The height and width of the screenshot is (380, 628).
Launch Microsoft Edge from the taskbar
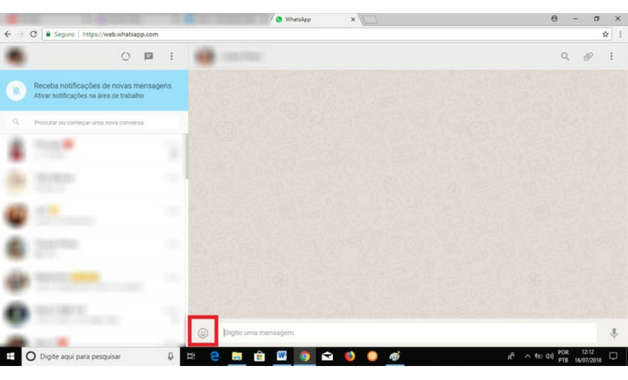coord(214,356)
